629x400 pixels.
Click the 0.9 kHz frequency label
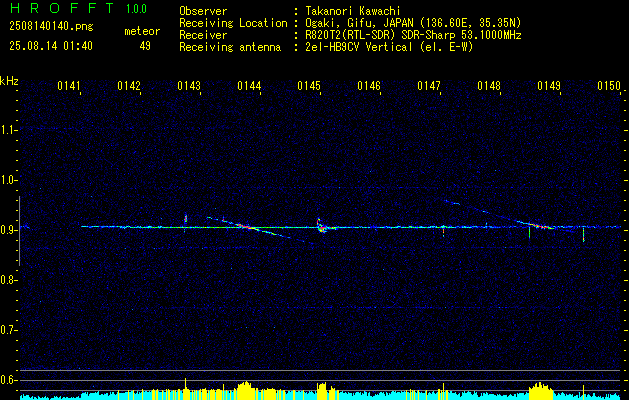(8, 230)
